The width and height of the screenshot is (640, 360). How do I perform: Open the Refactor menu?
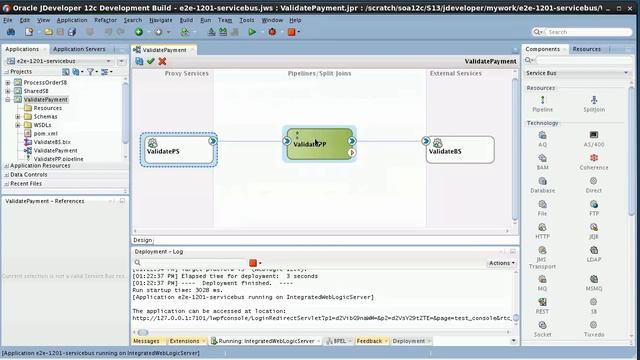(x=105, y=20)
